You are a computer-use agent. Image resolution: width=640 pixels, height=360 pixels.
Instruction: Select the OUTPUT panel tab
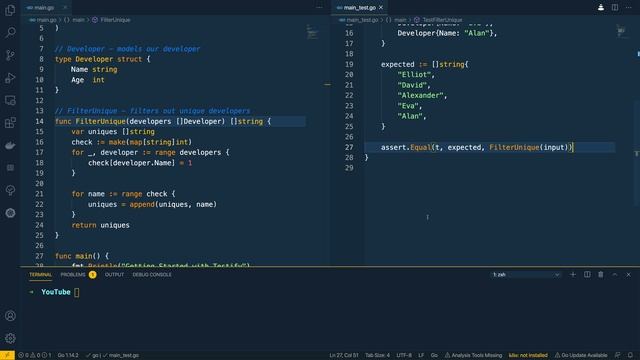[x=114, y=275]
